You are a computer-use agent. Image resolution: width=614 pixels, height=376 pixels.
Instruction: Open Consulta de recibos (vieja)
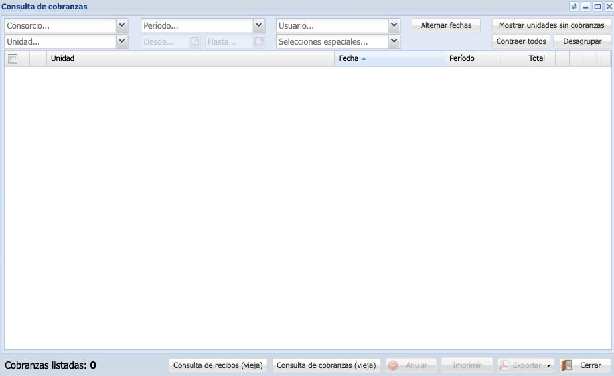pos(218,365)
